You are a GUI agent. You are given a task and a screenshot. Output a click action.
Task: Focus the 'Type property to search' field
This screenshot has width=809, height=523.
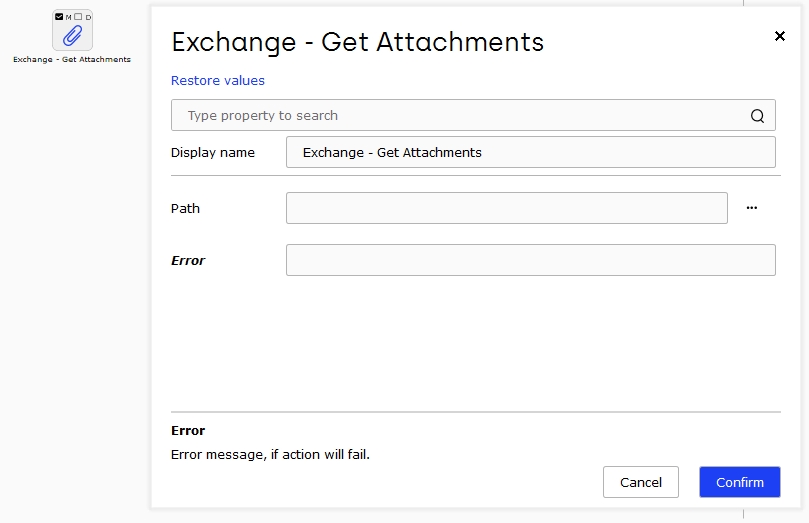[x=473, y=115]
